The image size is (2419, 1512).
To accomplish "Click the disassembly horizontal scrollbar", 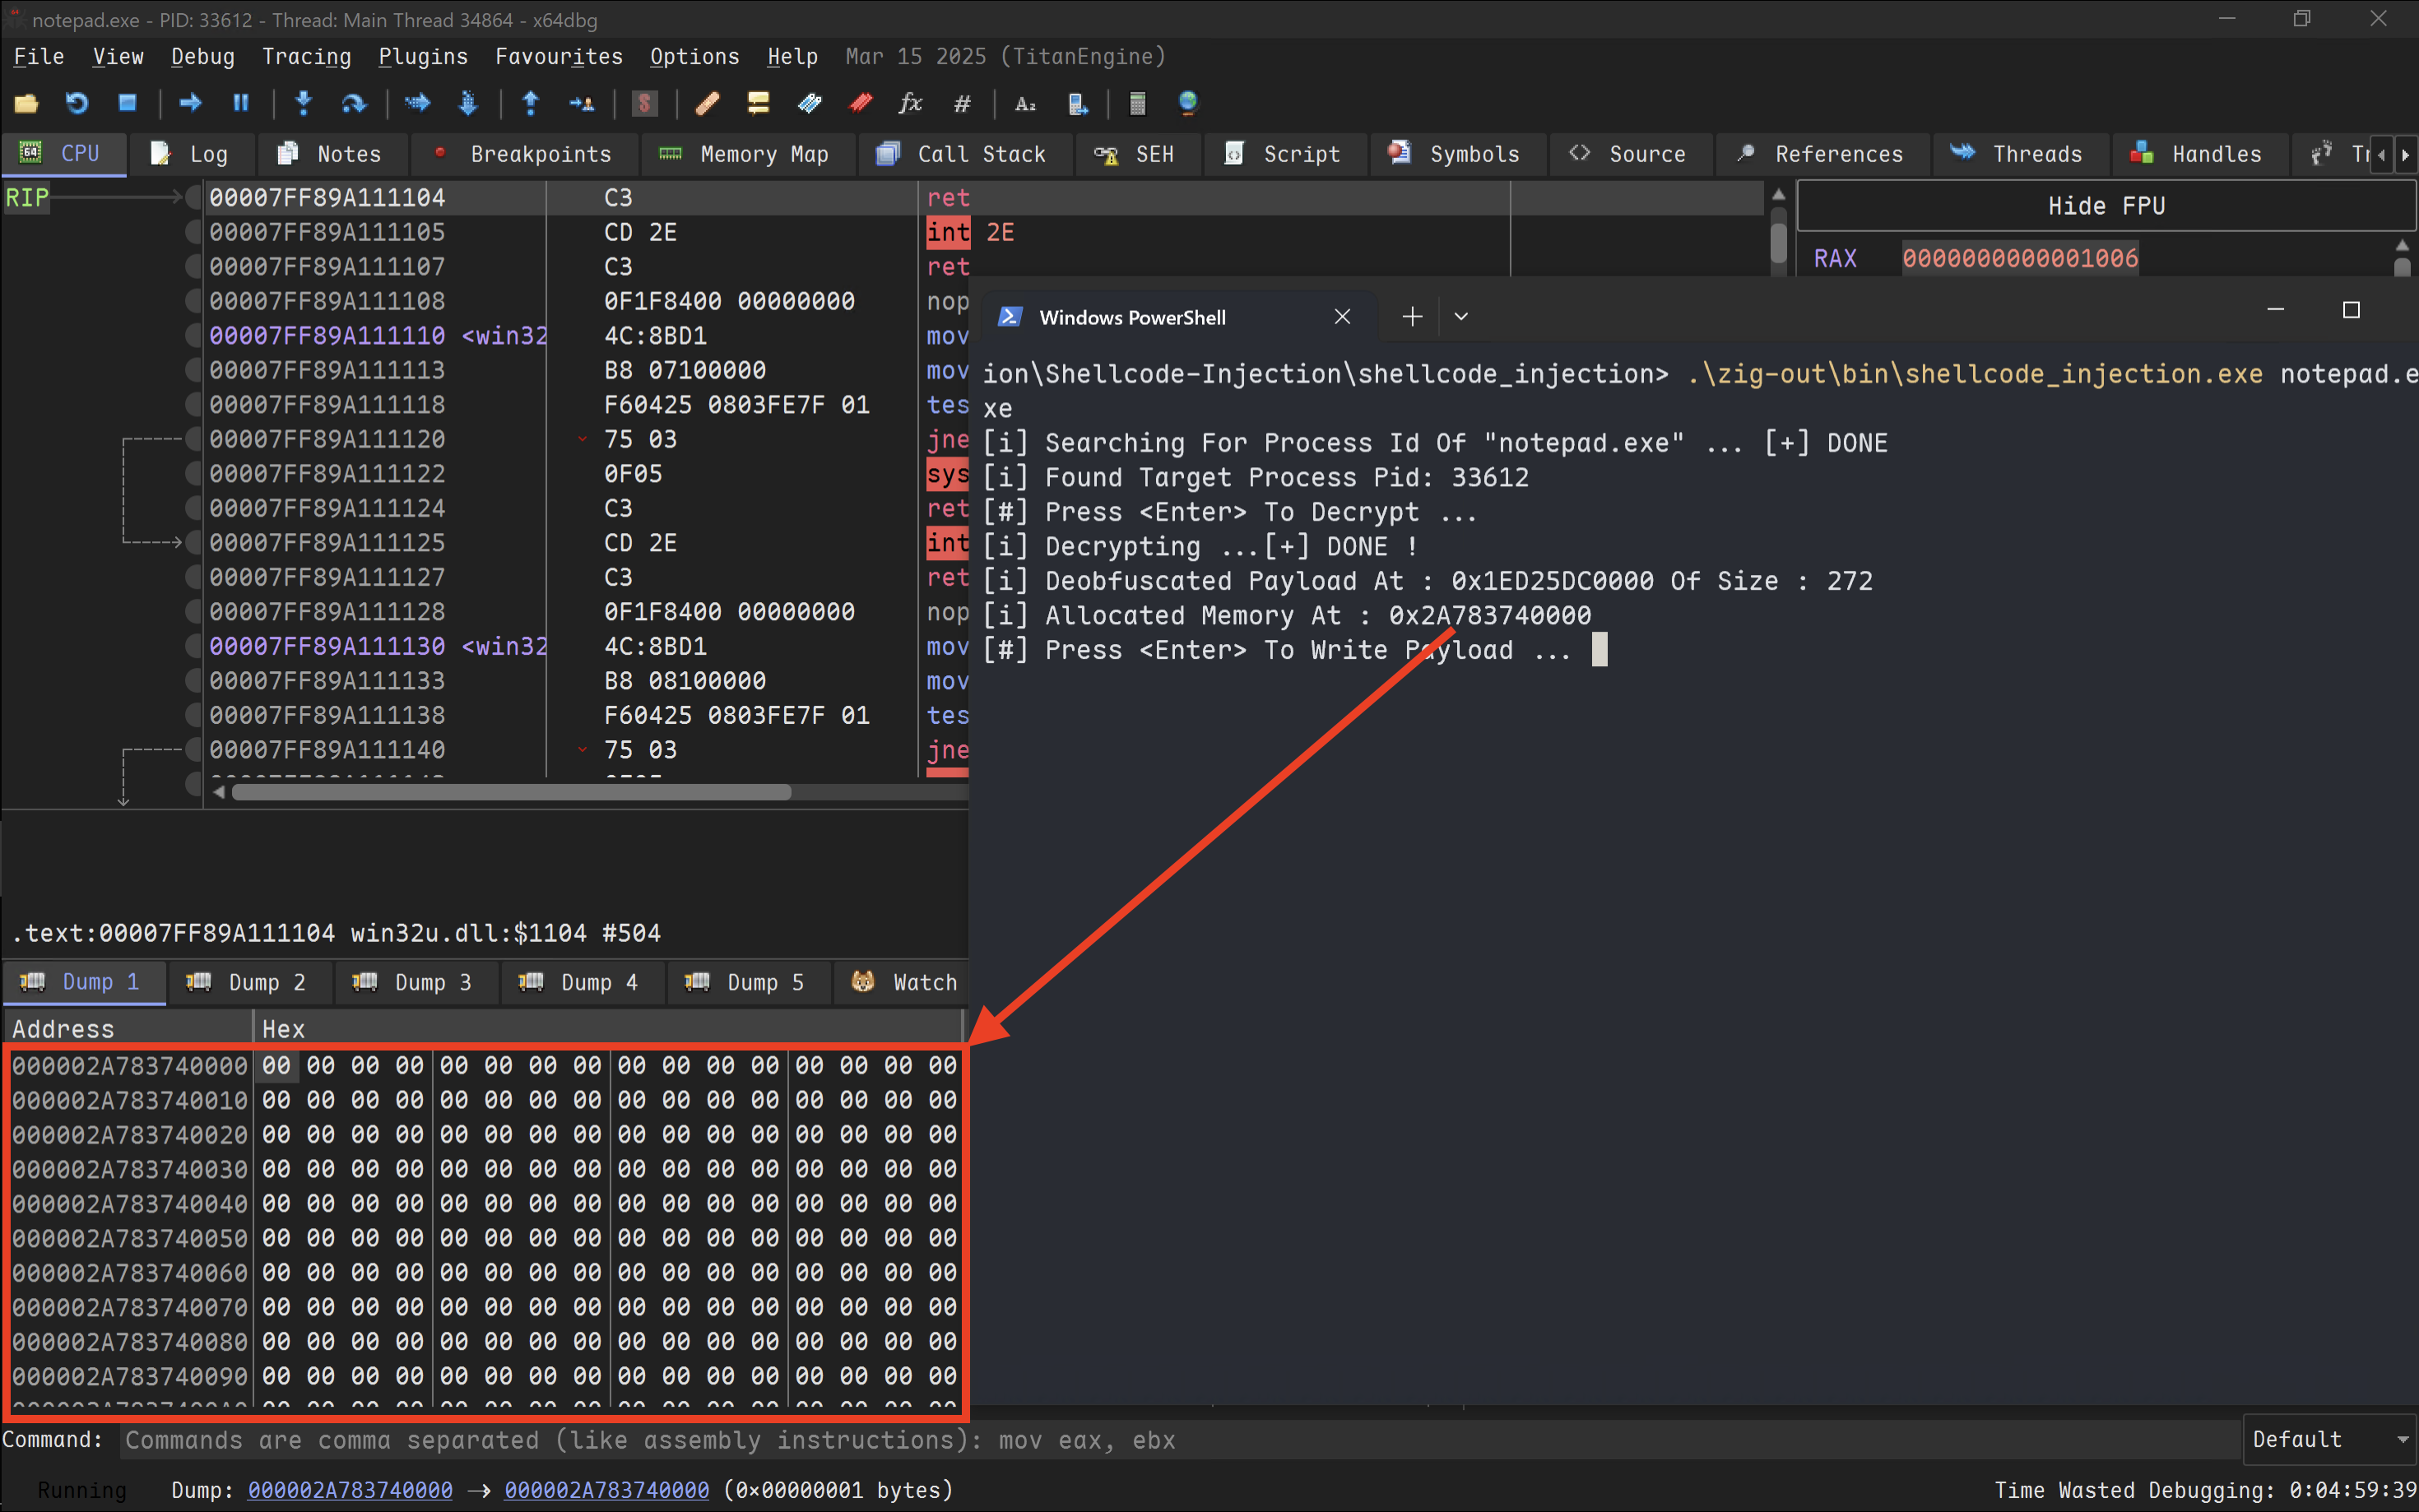I will coord(510,792).
